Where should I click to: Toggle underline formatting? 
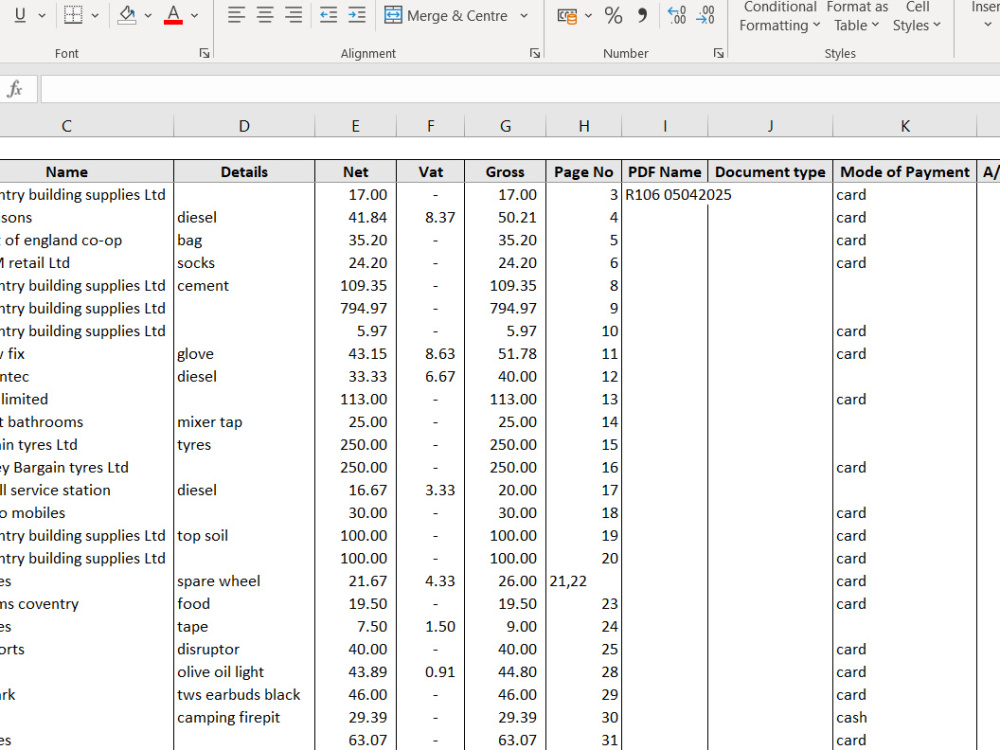tap(20, 15)
